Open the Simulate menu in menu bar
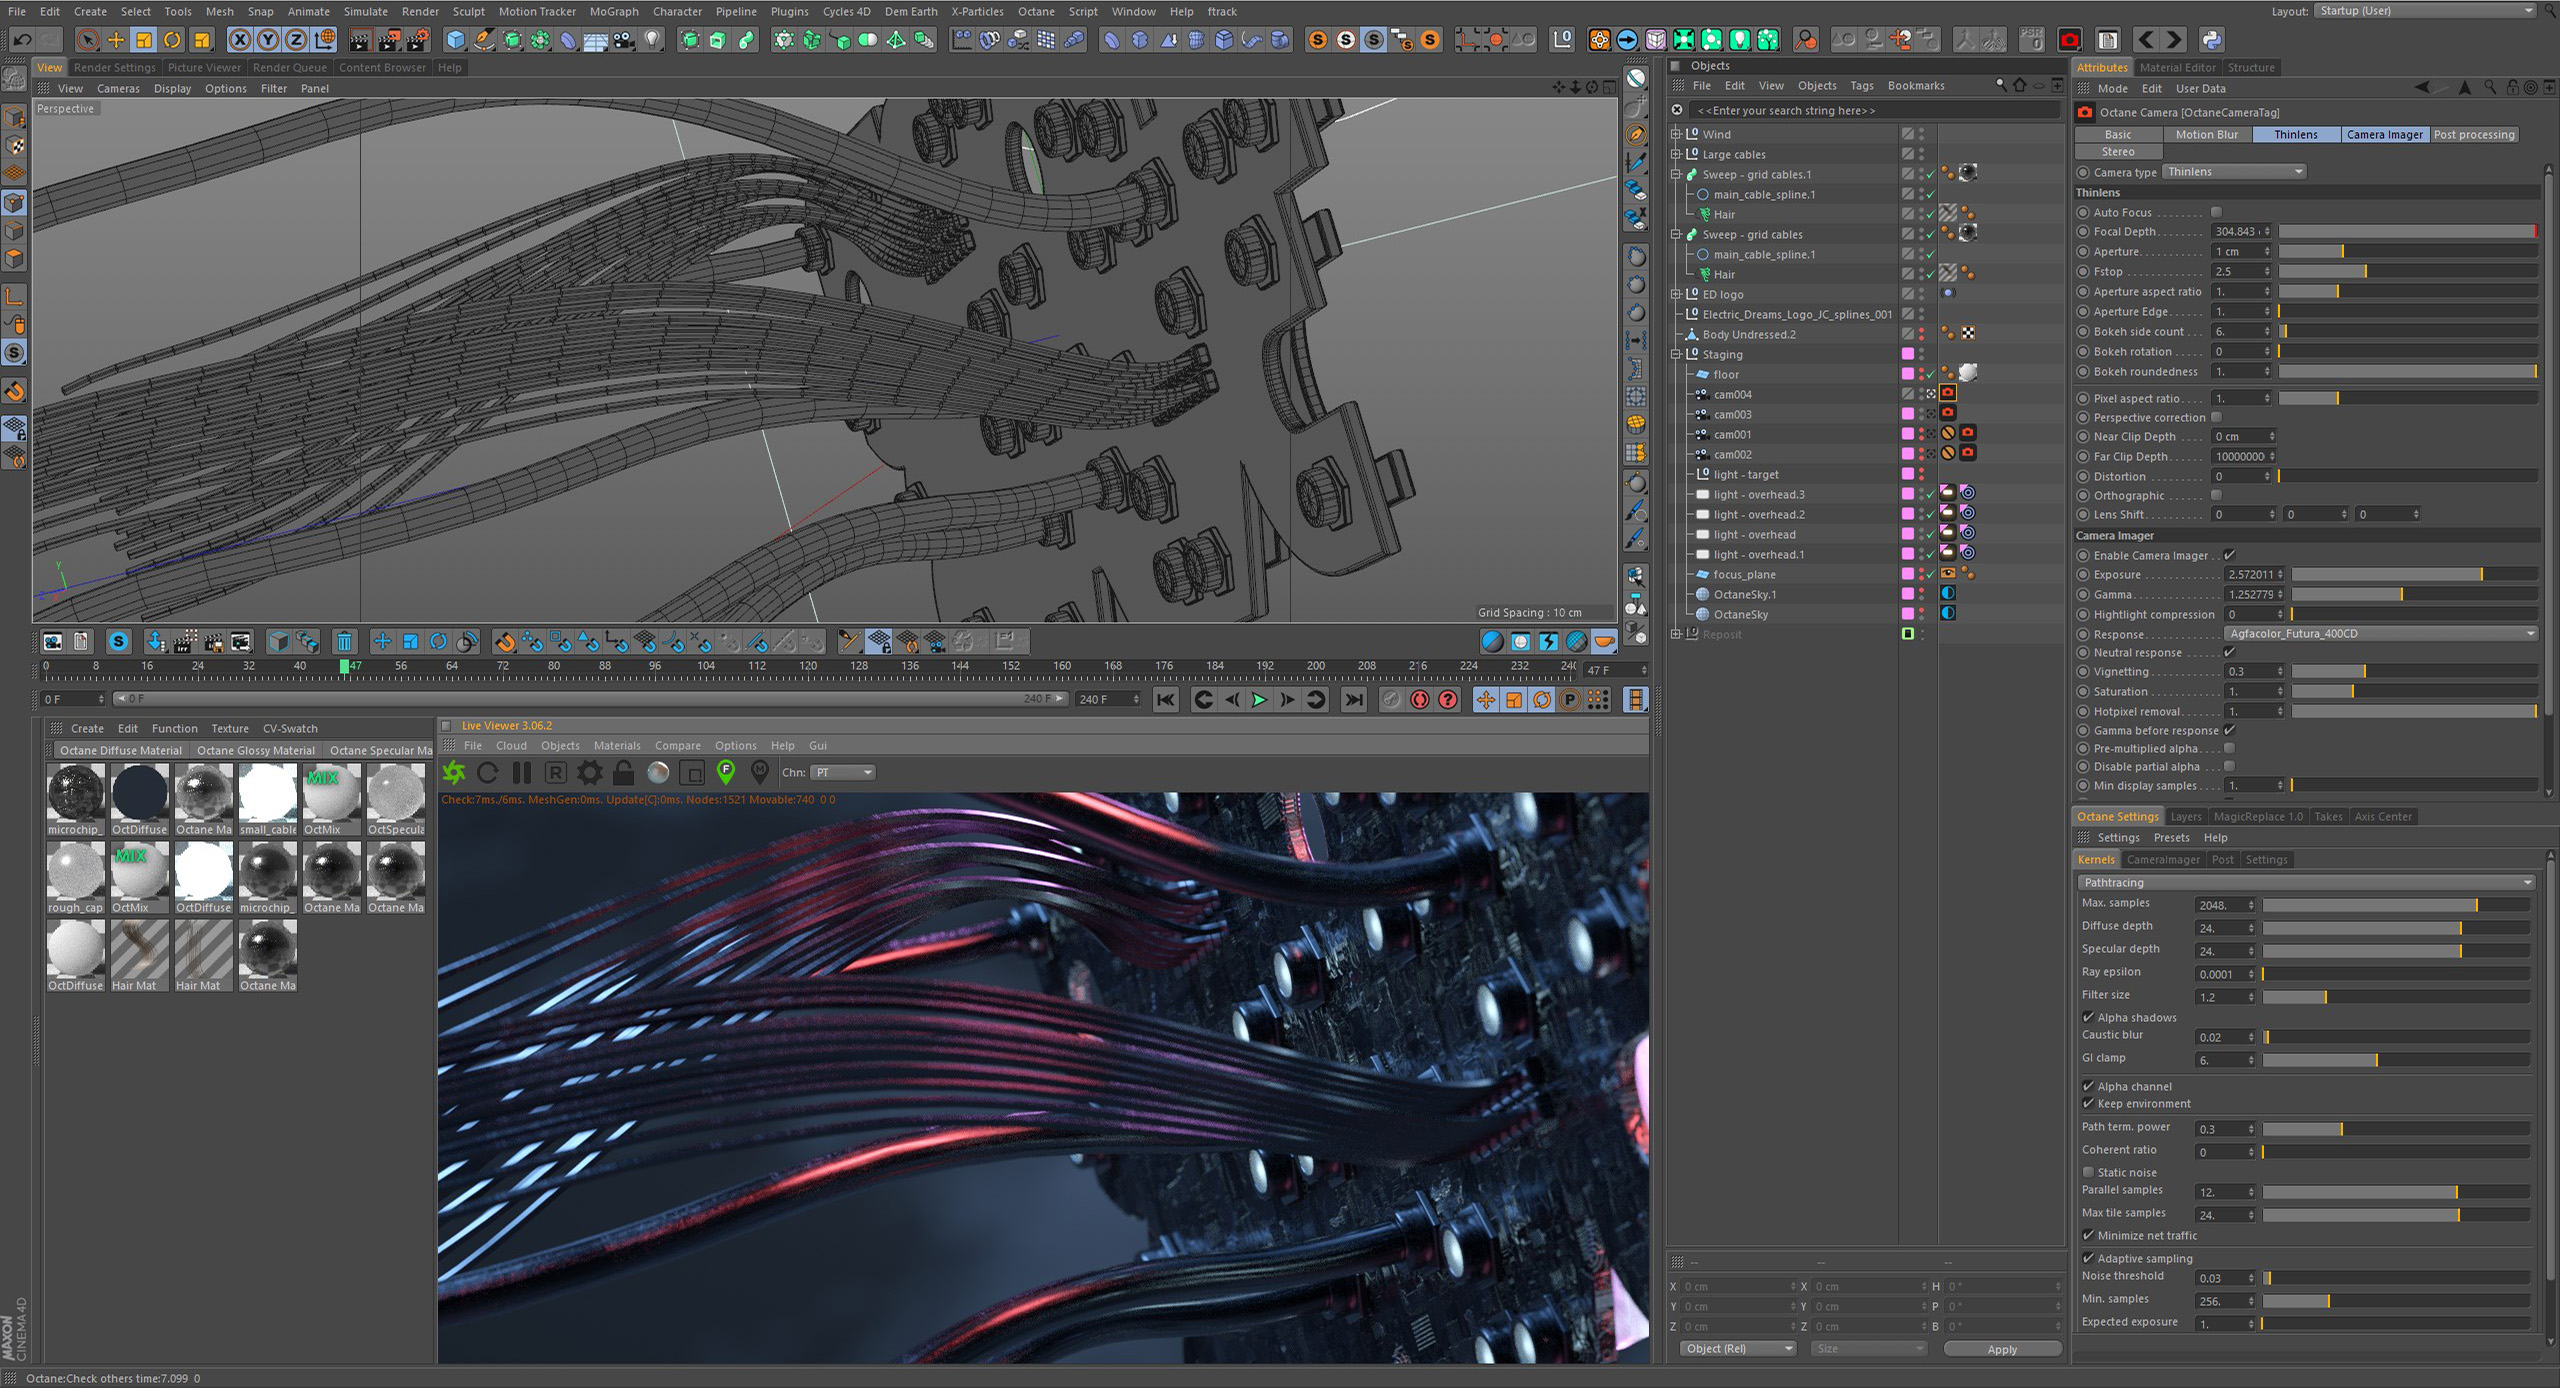Viewport: 2560px width, 1388px height. tap(367, 12)
